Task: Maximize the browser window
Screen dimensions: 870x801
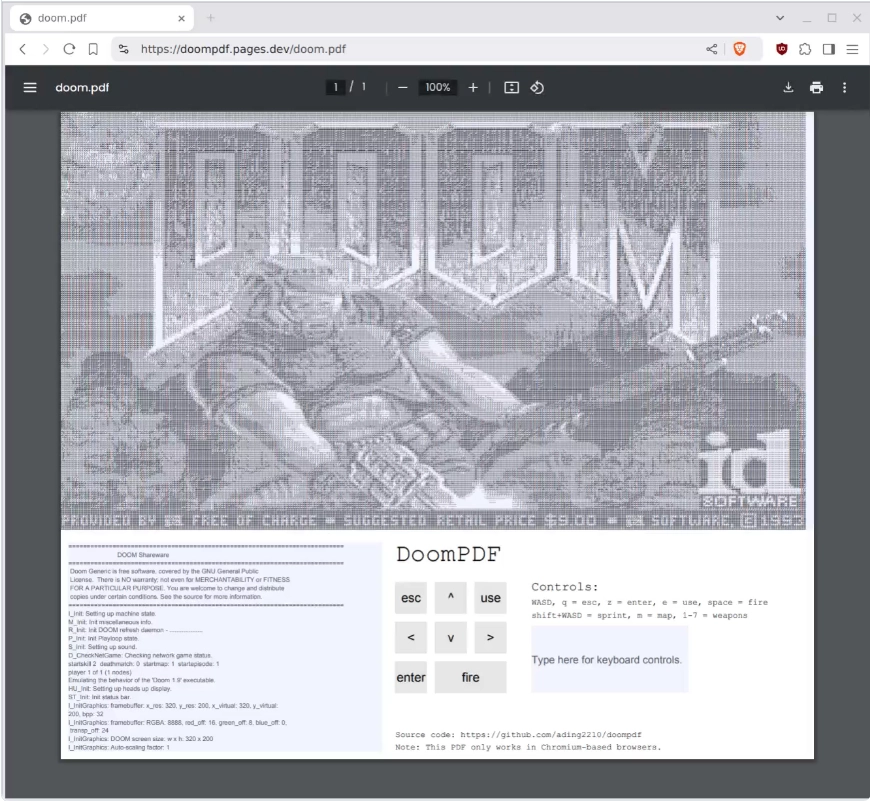Action: pyautogui.click(x=832, y=18)
